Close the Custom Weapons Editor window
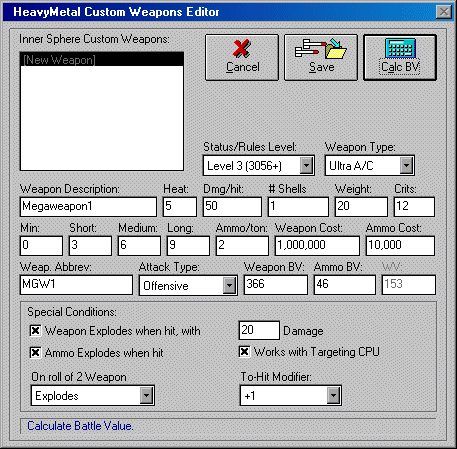 [x=444, y=12]
